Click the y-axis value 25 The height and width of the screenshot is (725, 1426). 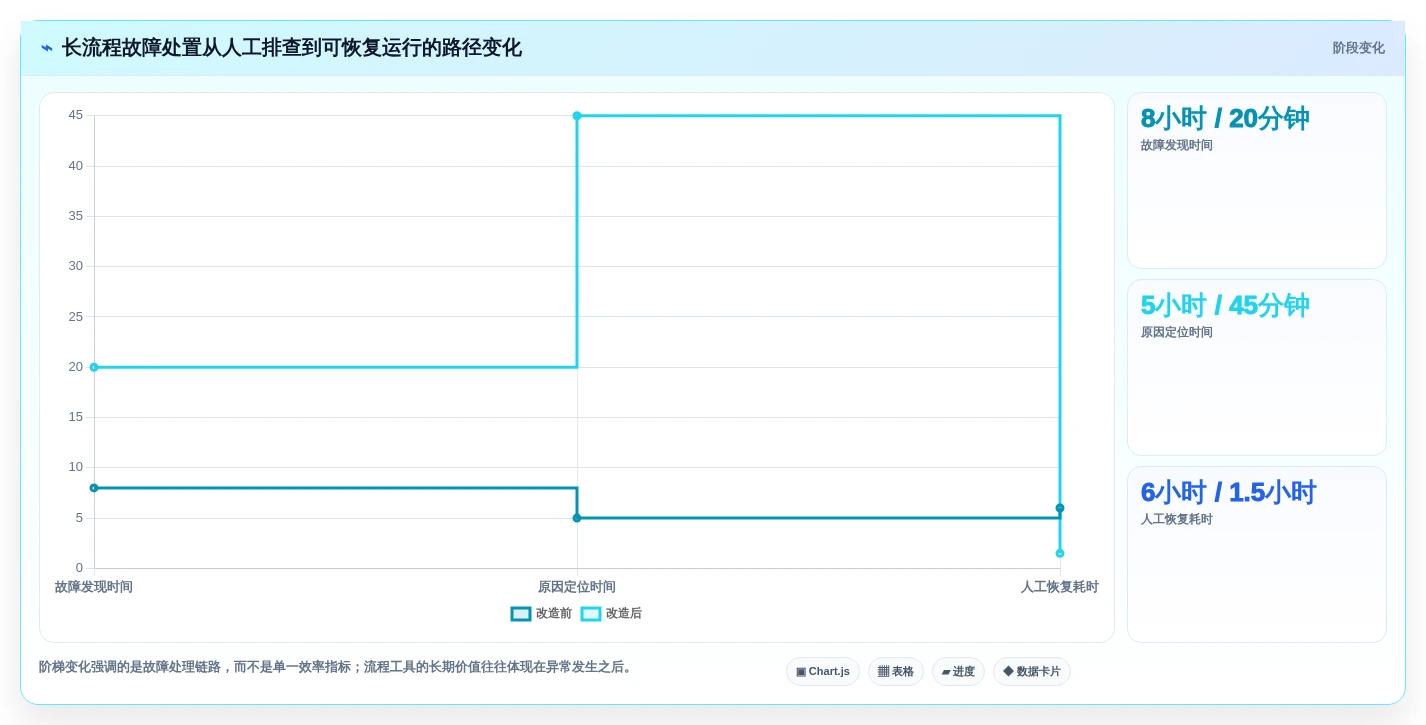tap(76, 317)
